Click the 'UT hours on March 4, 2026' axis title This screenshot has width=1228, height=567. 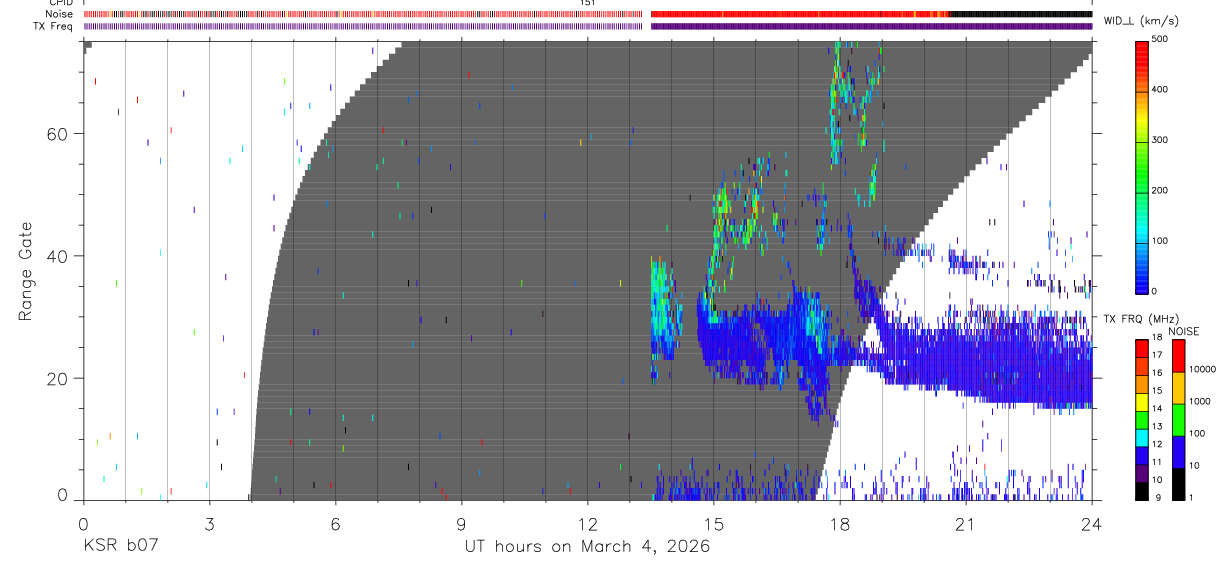[x=587, y=547]
